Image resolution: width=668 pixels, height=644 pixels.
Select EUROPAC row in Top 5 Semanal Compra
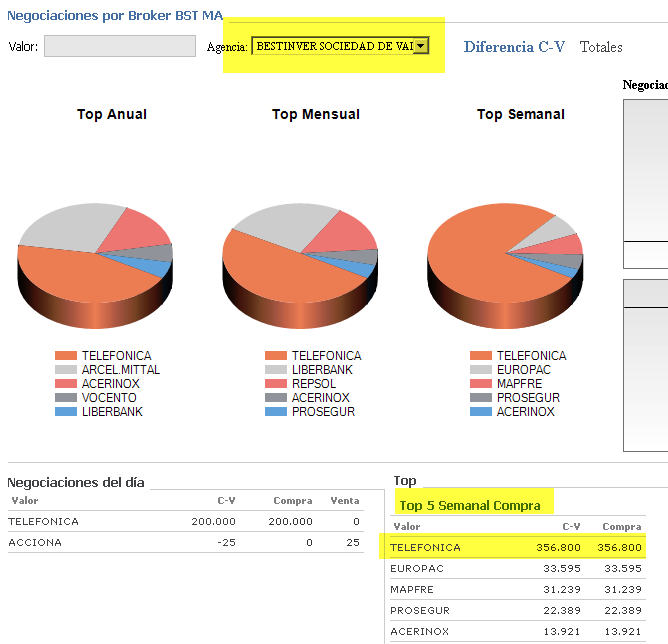point(518,568)
